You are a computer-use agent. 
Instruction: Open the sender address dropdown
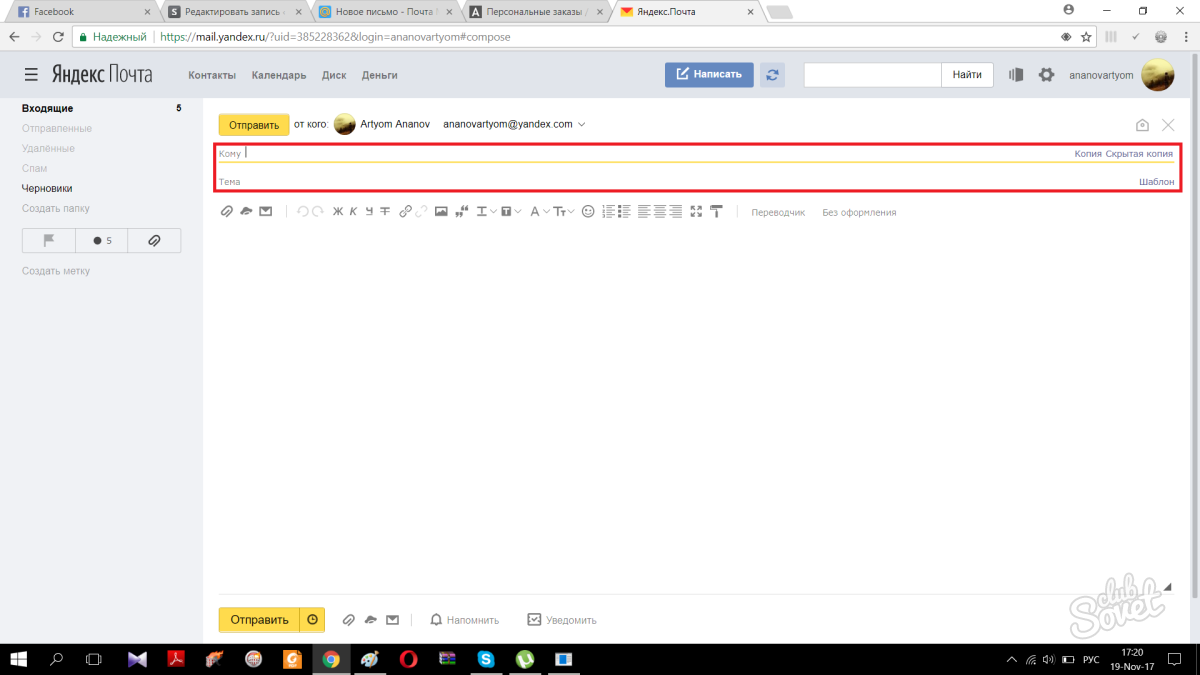click(x=581, y=125)
